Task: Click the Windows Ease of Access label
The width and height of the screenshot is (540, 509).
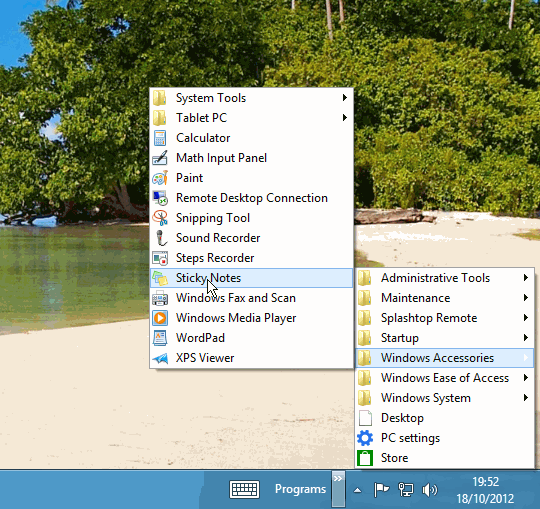Action: [445, 378]
